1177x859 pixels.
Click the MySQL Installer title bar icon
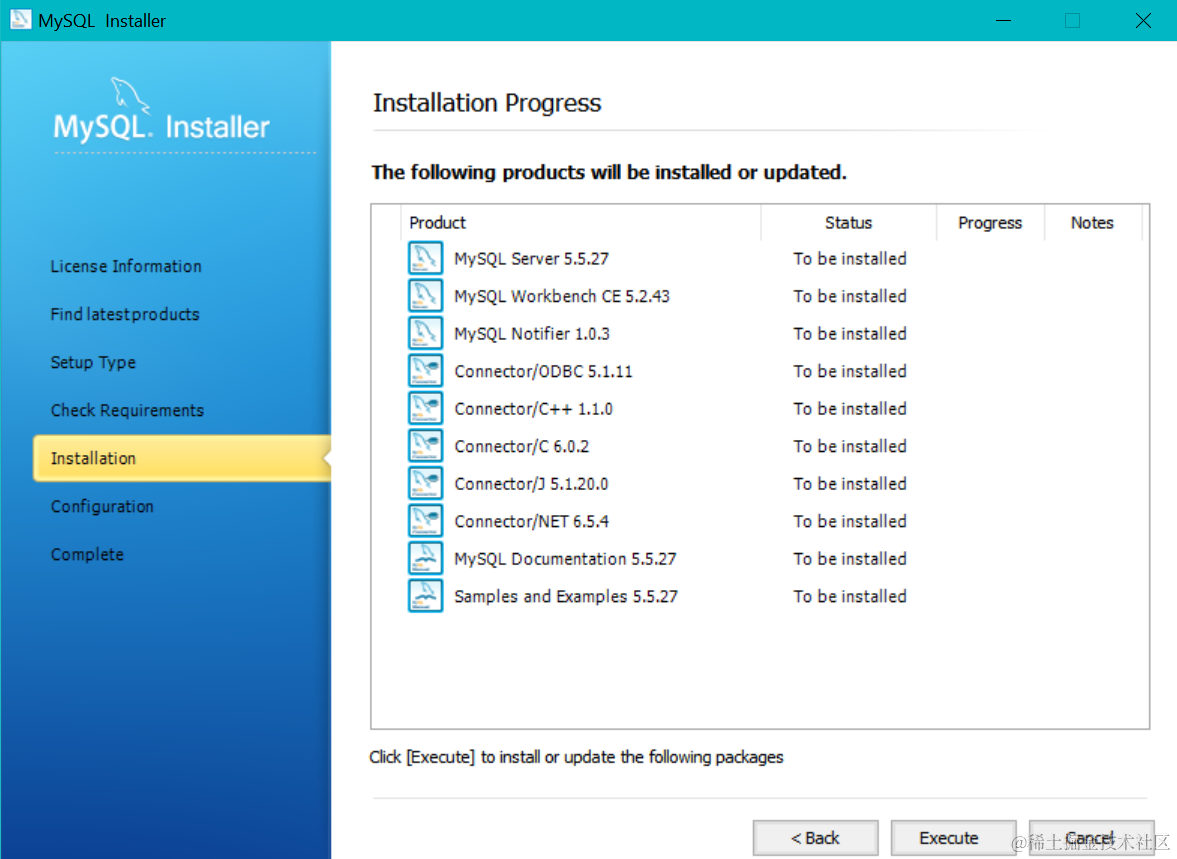coord(20,20)
